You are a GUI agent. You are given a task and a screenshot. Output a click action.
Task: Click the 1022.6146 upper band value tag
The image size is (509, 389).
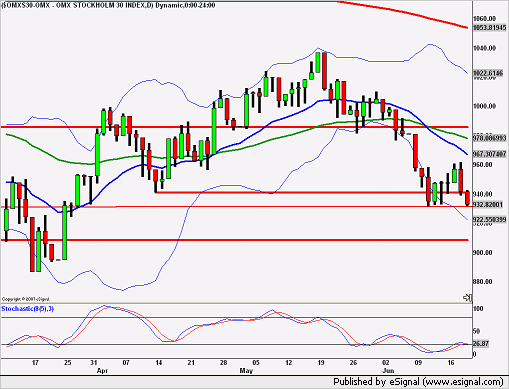[488, 73]
